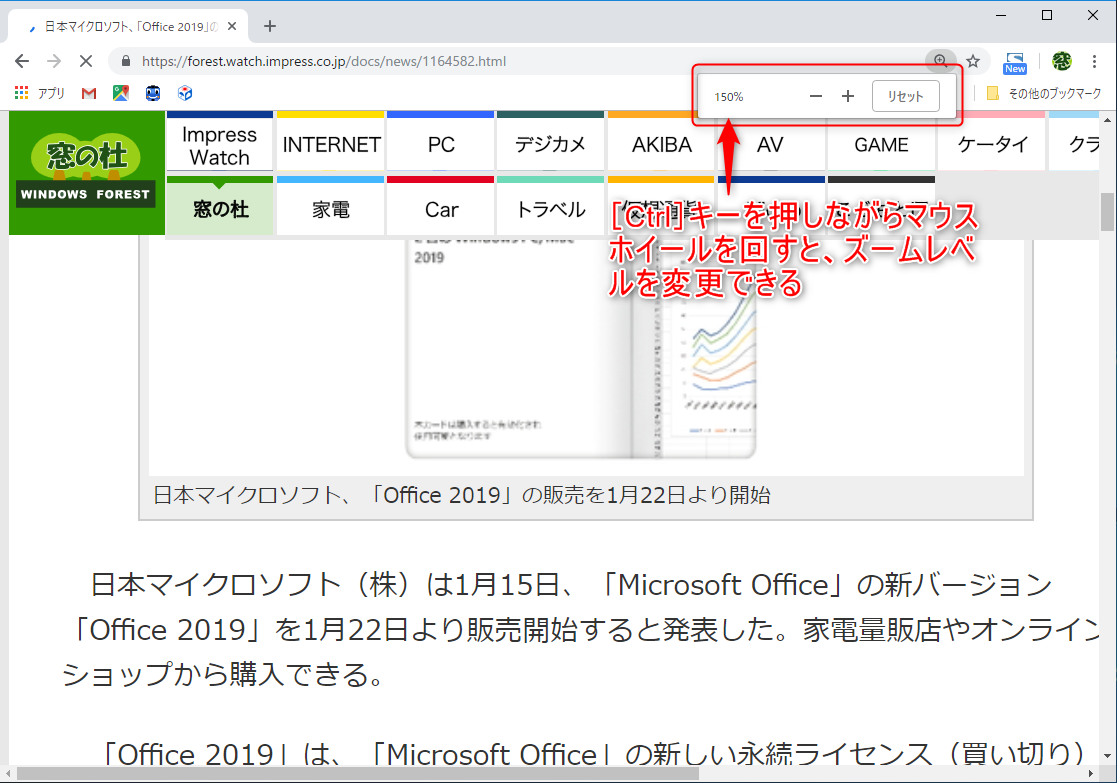Screen dimensions: 1117x783
Task: Increase zoom with the plus stepper
Action: 847,96
